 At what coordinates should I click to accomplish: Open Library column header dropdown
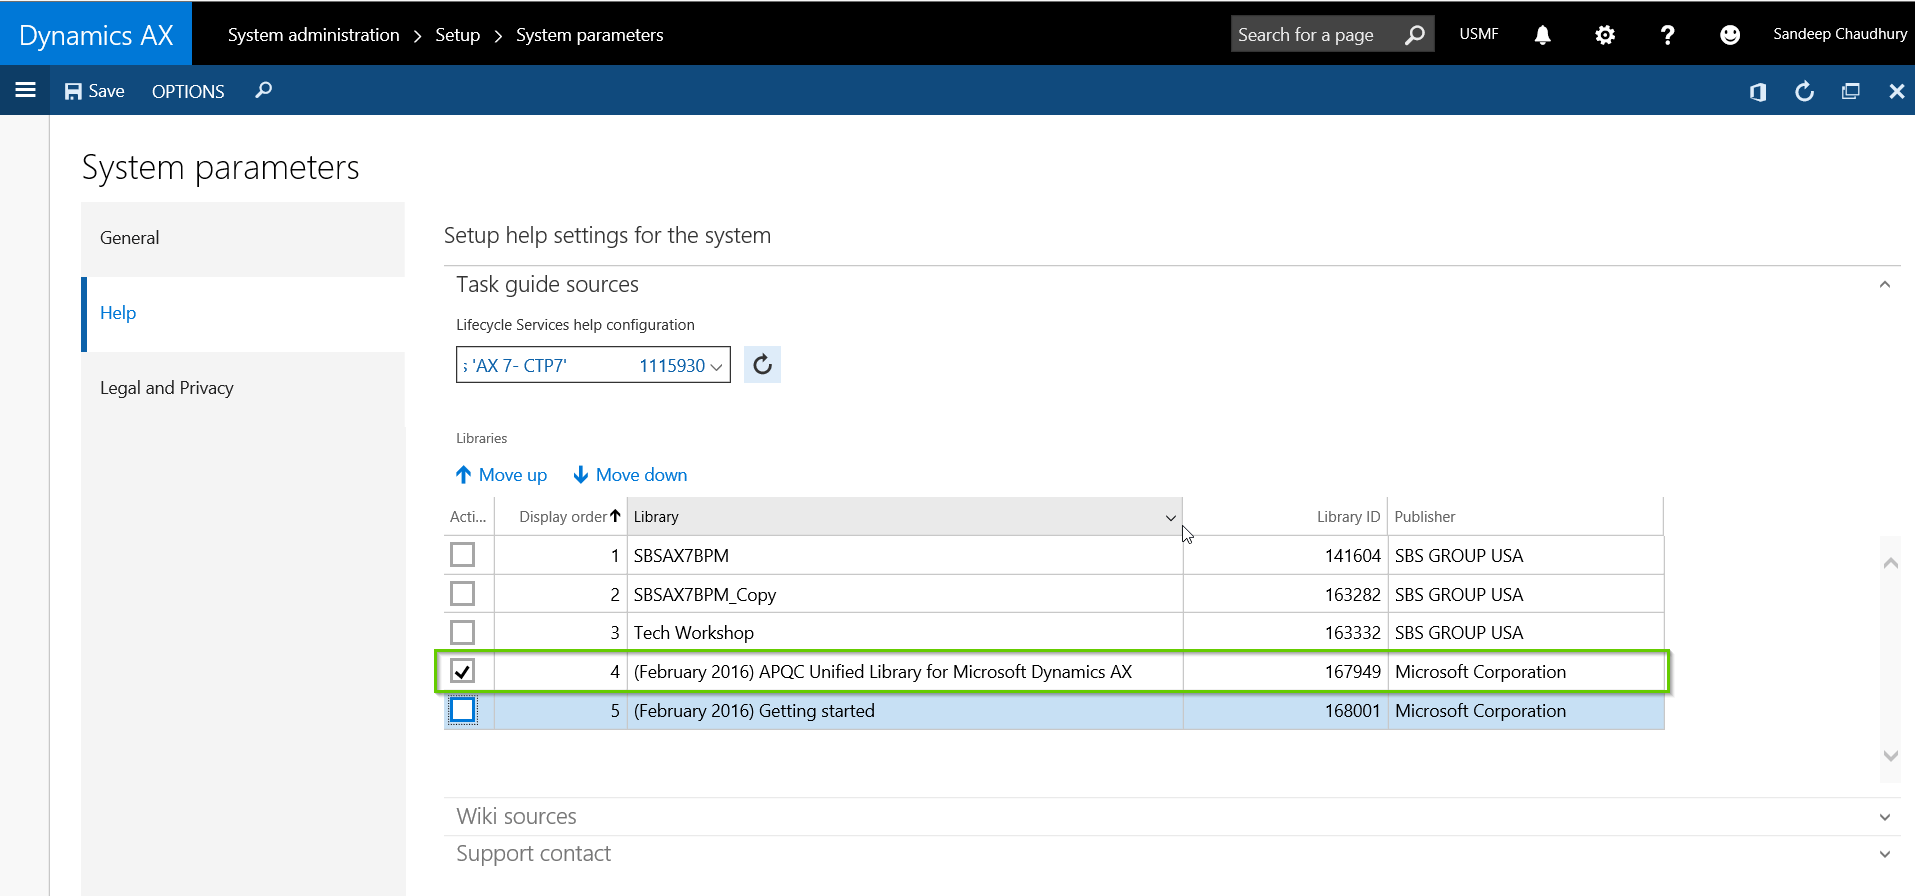[x=1170, y=518]
